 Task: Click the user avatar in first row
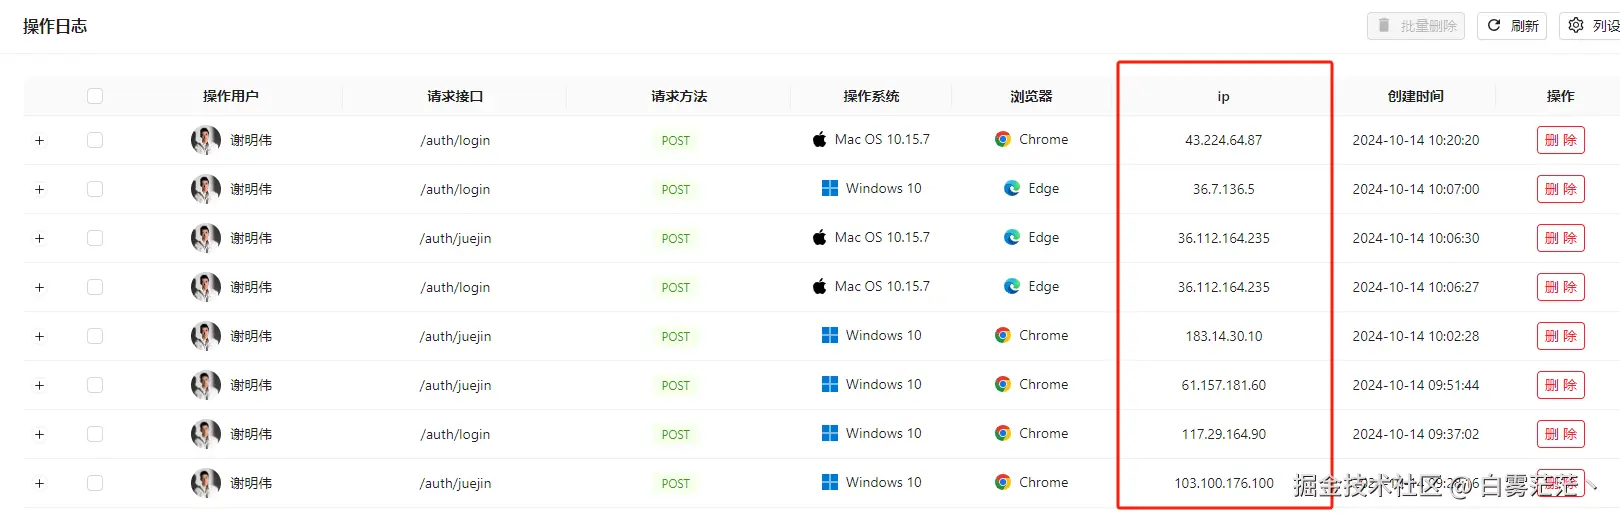tap(206, 140)
